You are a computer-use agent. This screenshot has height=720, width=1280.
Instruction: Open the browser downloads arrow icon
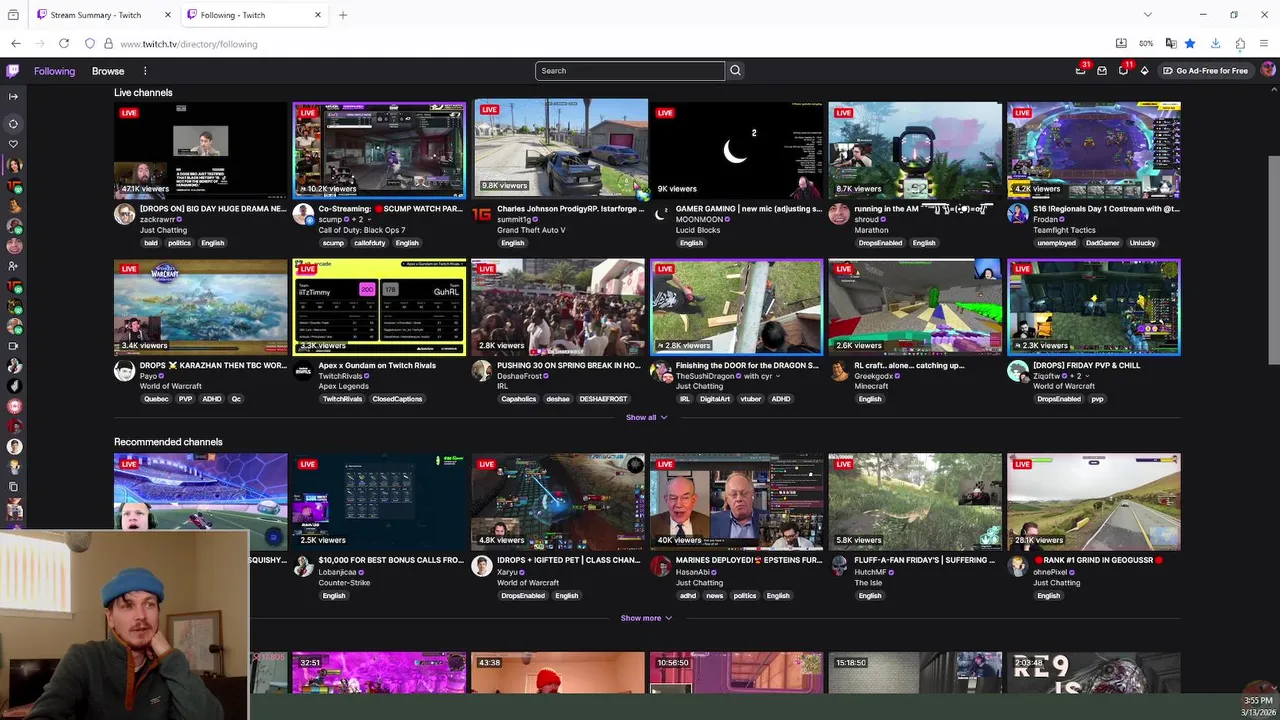pos(1215,44)
